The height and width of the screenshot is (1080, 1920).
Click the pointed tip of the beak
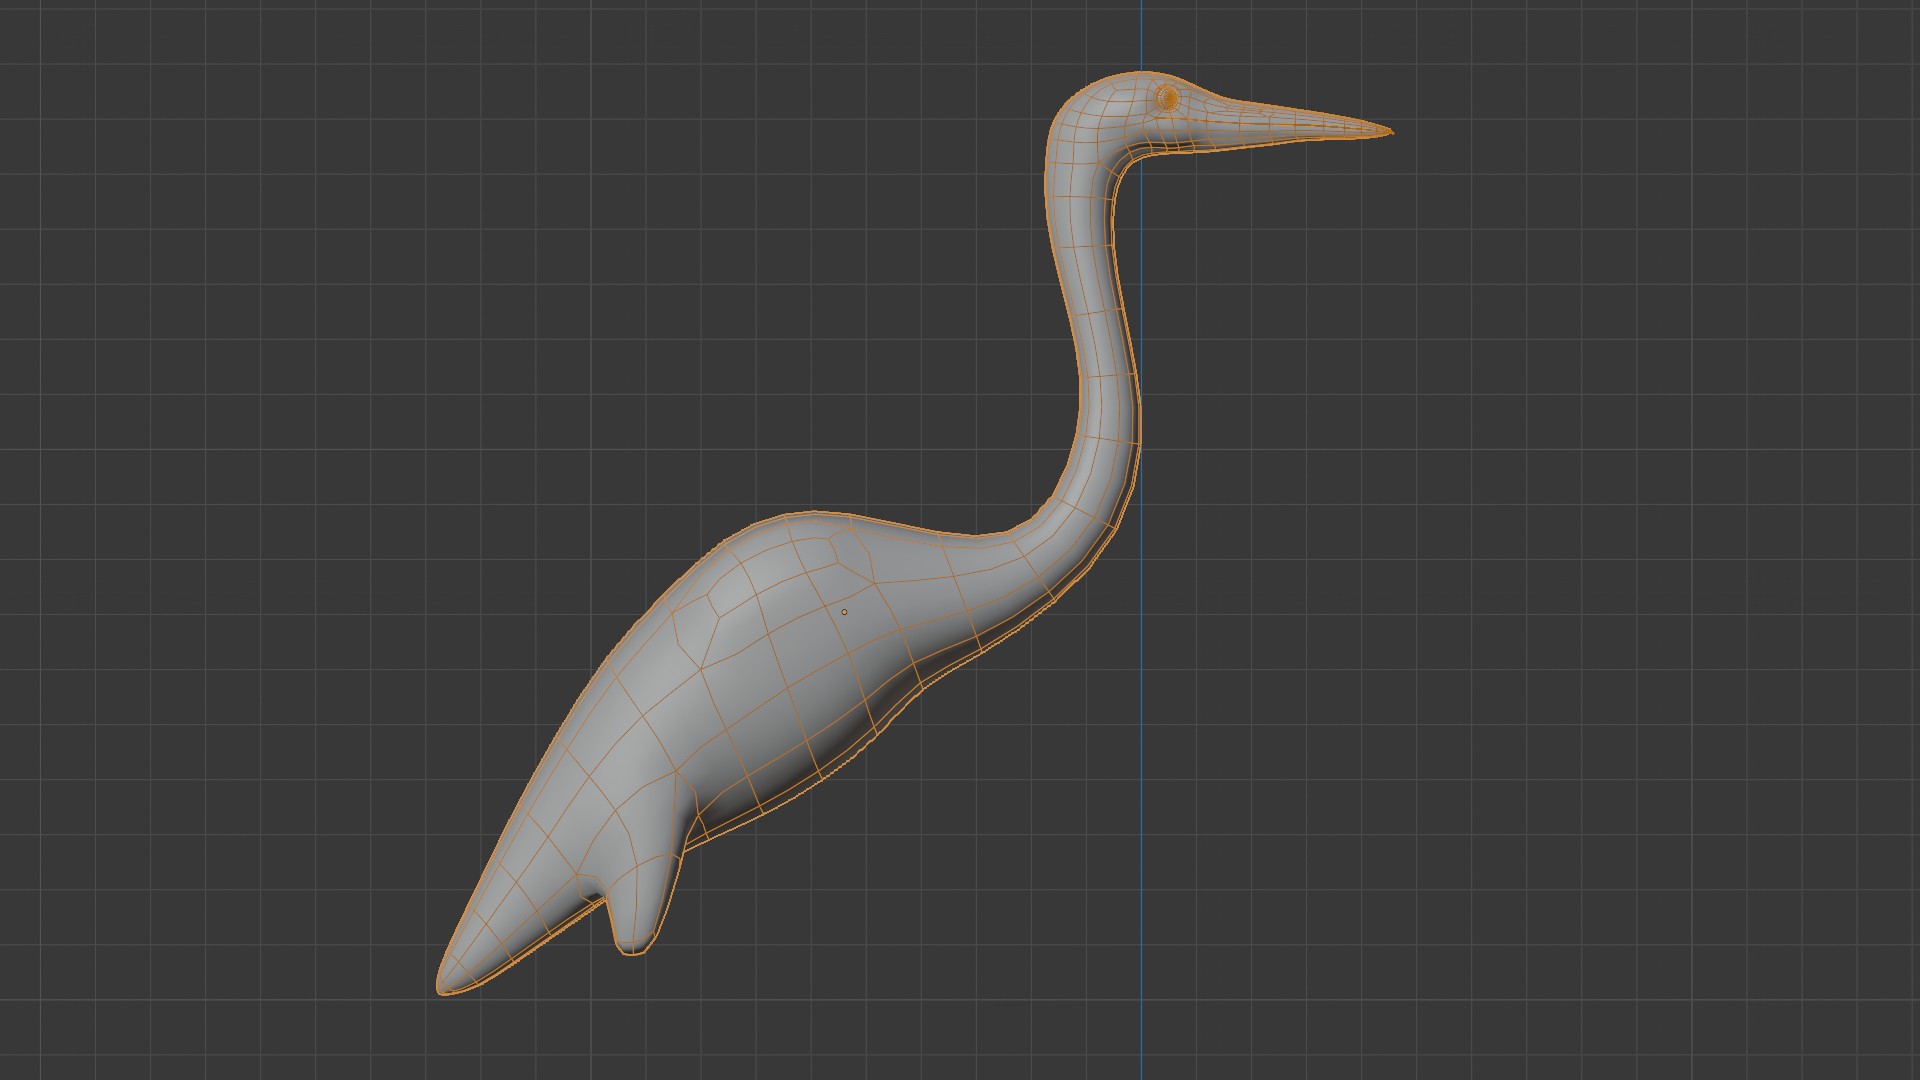(1389, 131)
